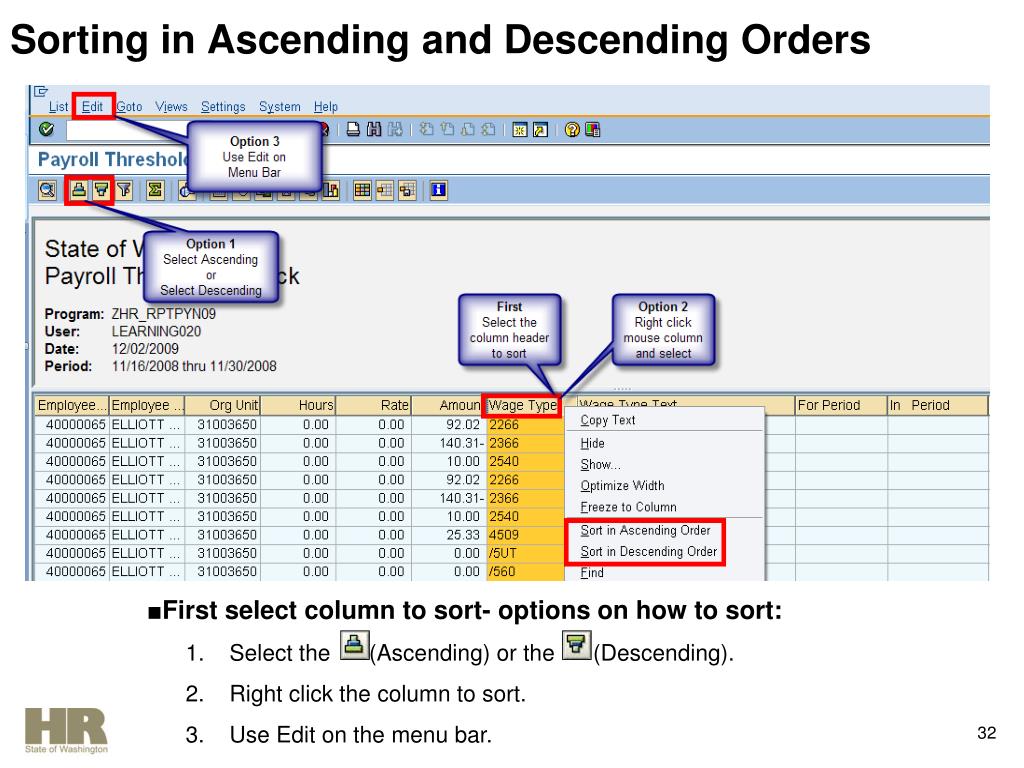Click the Next Page navigation icon
This screenshot has height=768, width=1024.
click(x=468, y=129)
